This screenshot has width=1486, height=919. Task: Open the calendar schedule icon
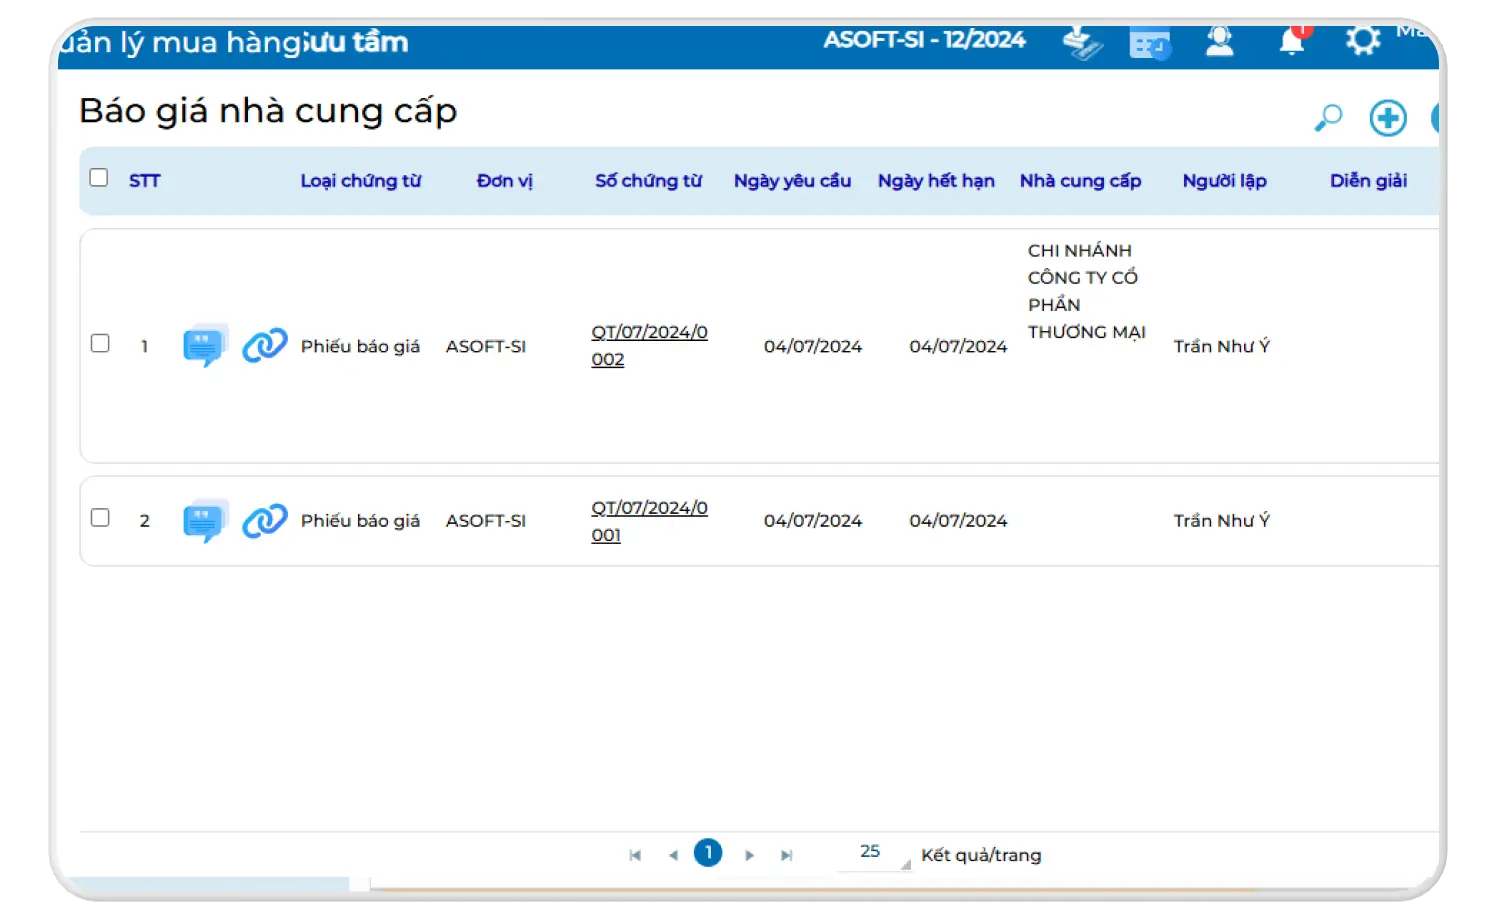pyautogui.click(x=1149, y=44)
